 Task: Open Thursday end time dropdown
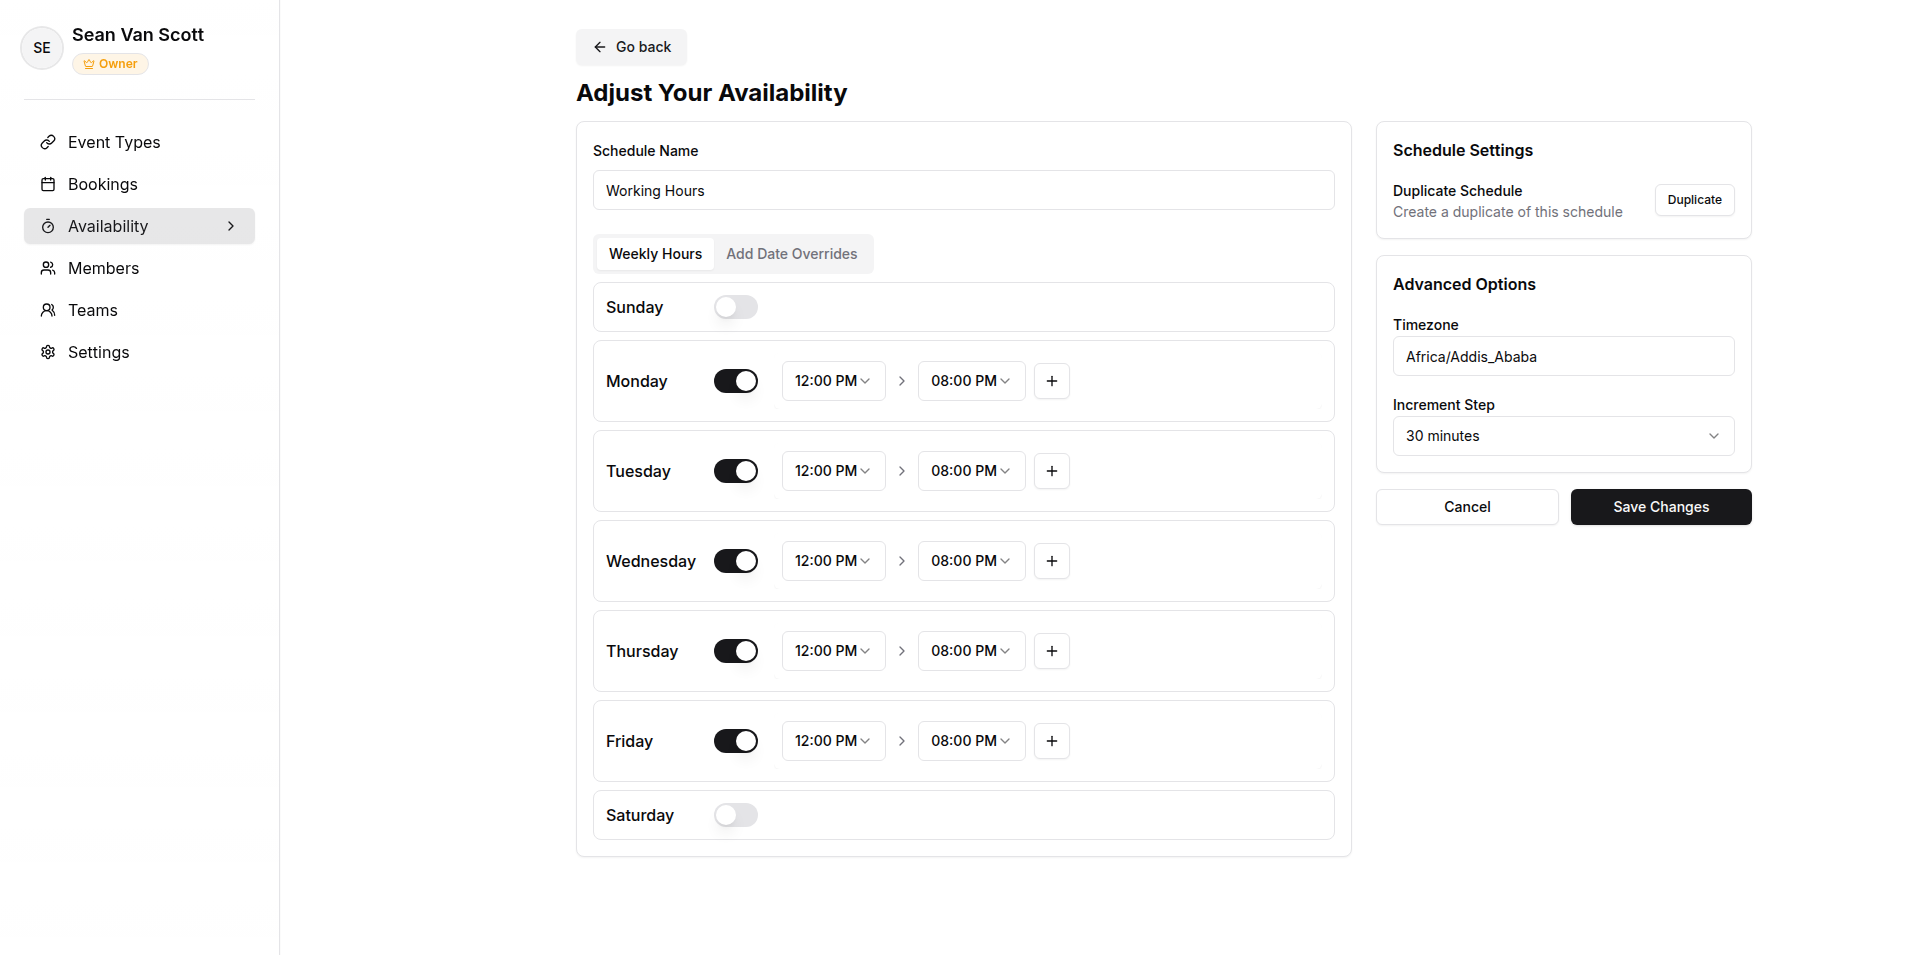tap(970, 651)
